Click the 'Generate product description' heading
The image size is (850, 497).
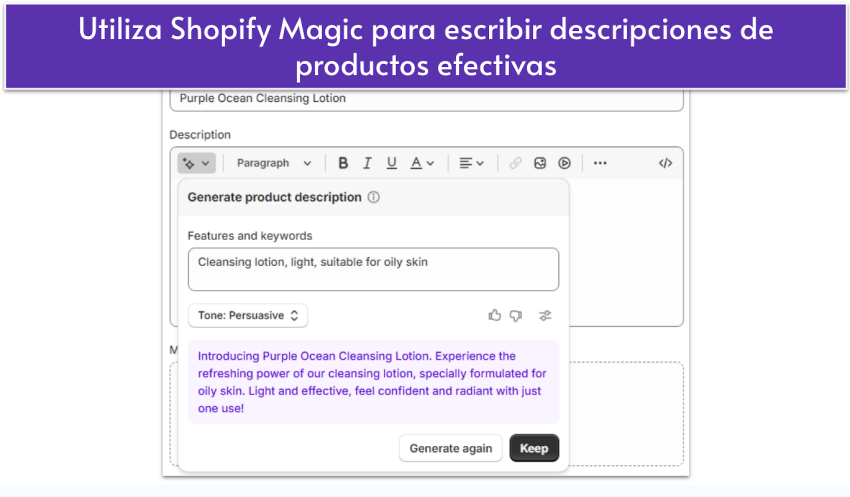274,197
